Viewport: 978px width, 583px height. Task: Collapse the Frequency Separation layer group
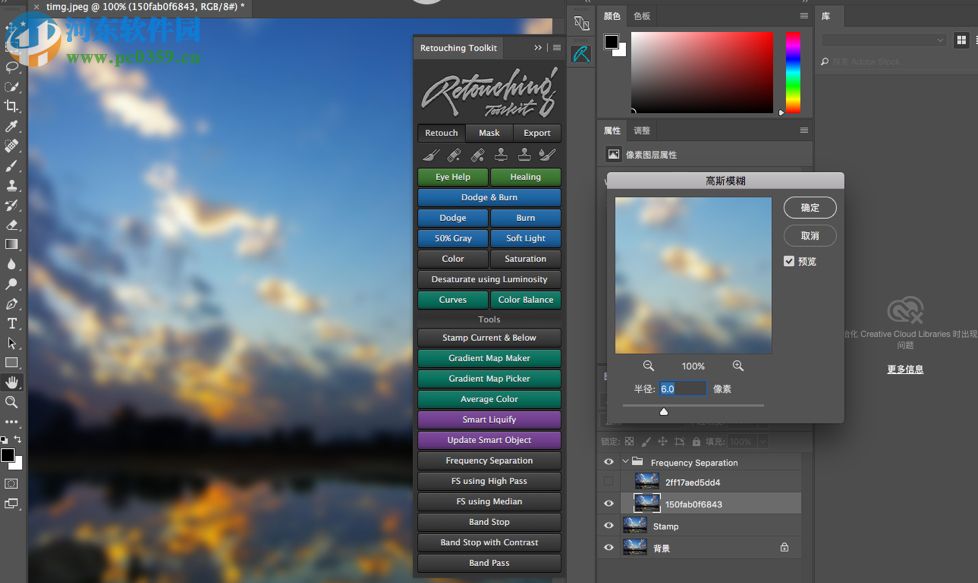pyautogui.click(x=625, y=461)
